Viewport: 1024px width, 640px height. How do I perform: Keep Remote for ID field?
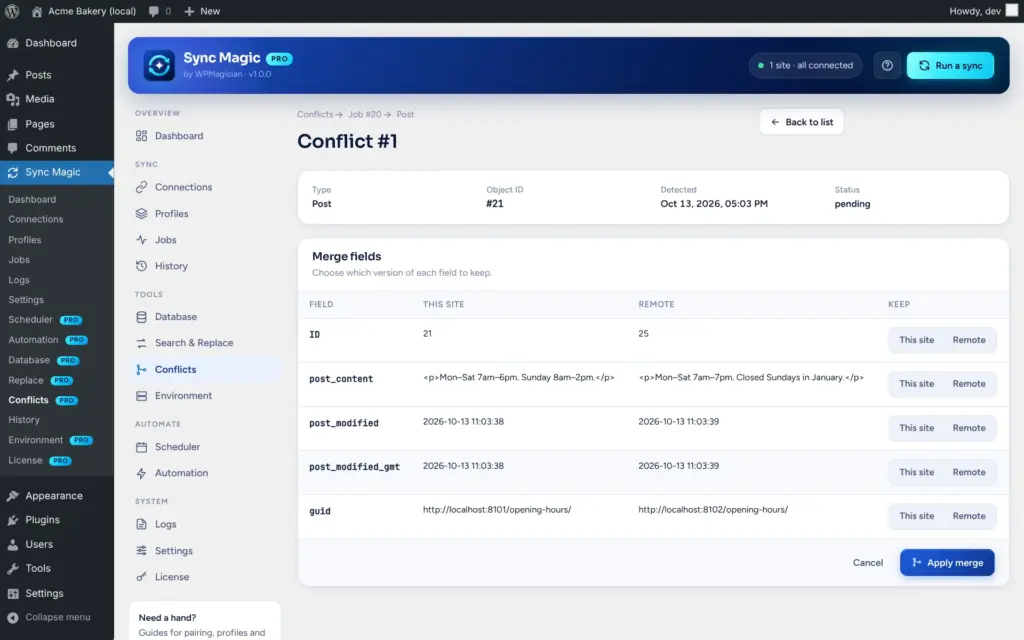968,340
